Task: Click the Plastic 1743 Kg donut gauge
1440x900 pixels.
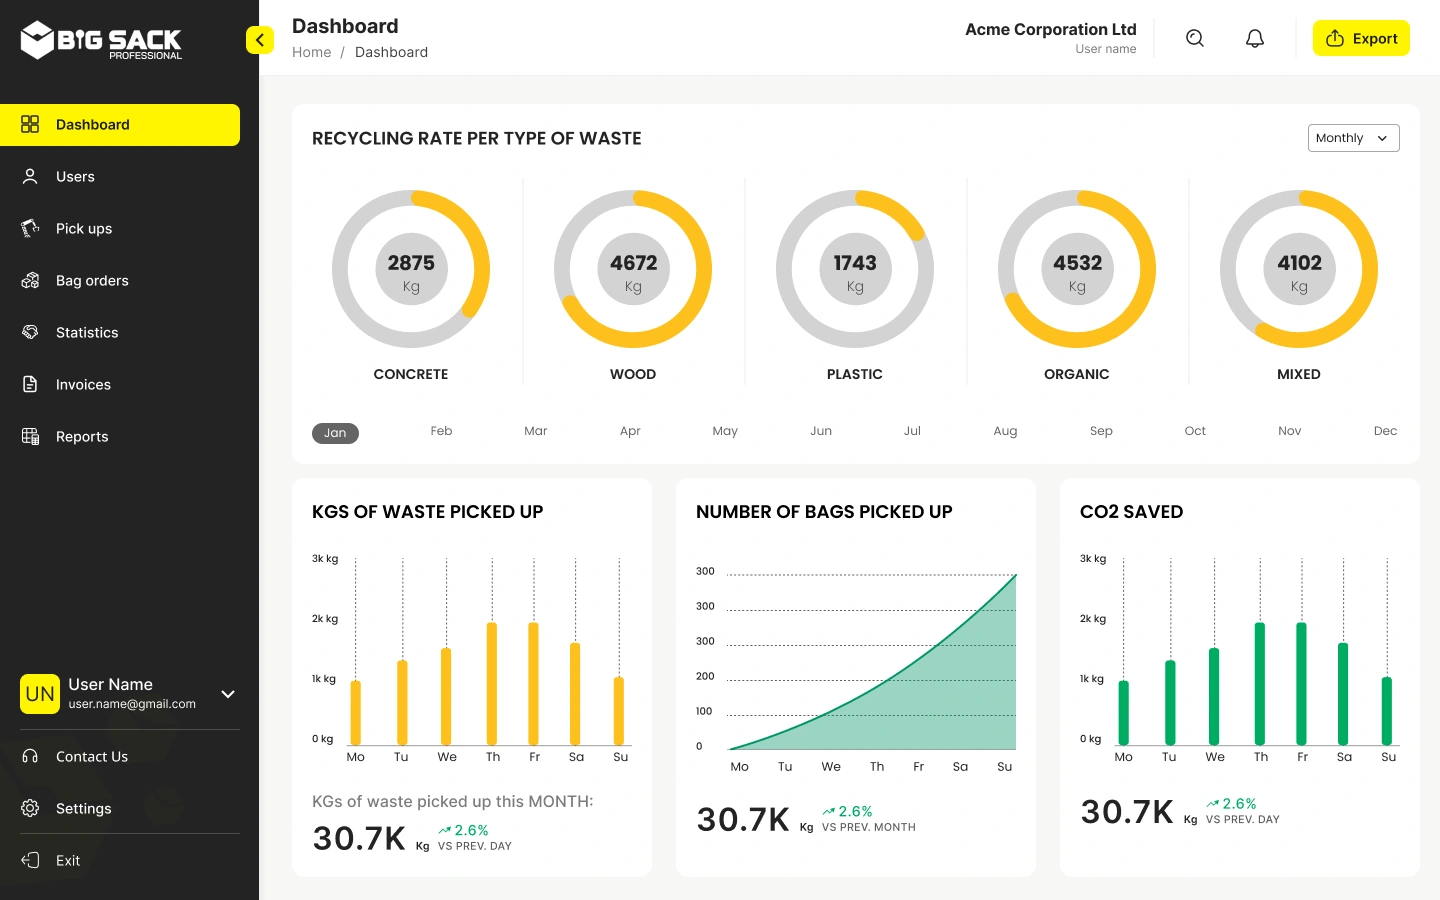Action: pyautogui.click(x=855, y=269)
